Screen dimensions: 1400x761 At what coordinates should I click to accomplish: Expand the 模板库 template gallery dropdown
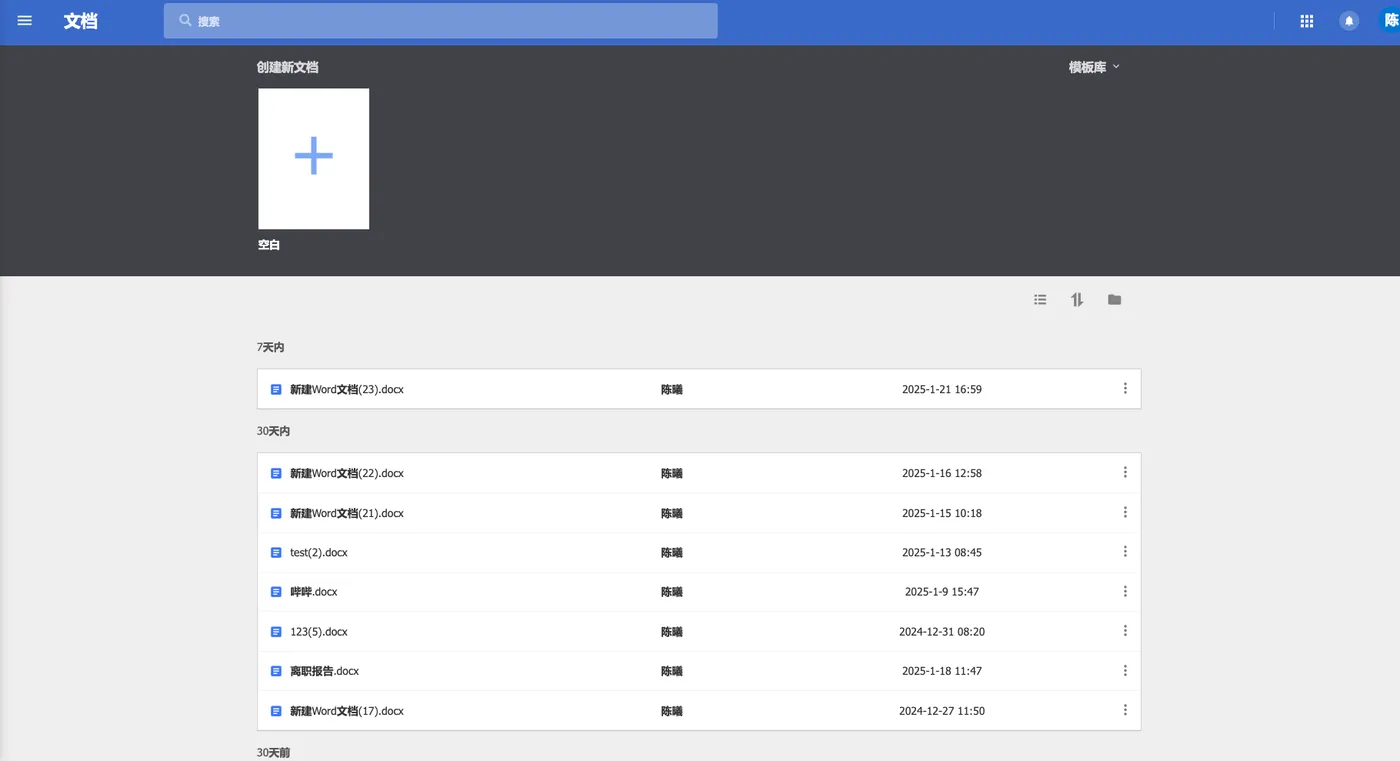coord(1094,67)
